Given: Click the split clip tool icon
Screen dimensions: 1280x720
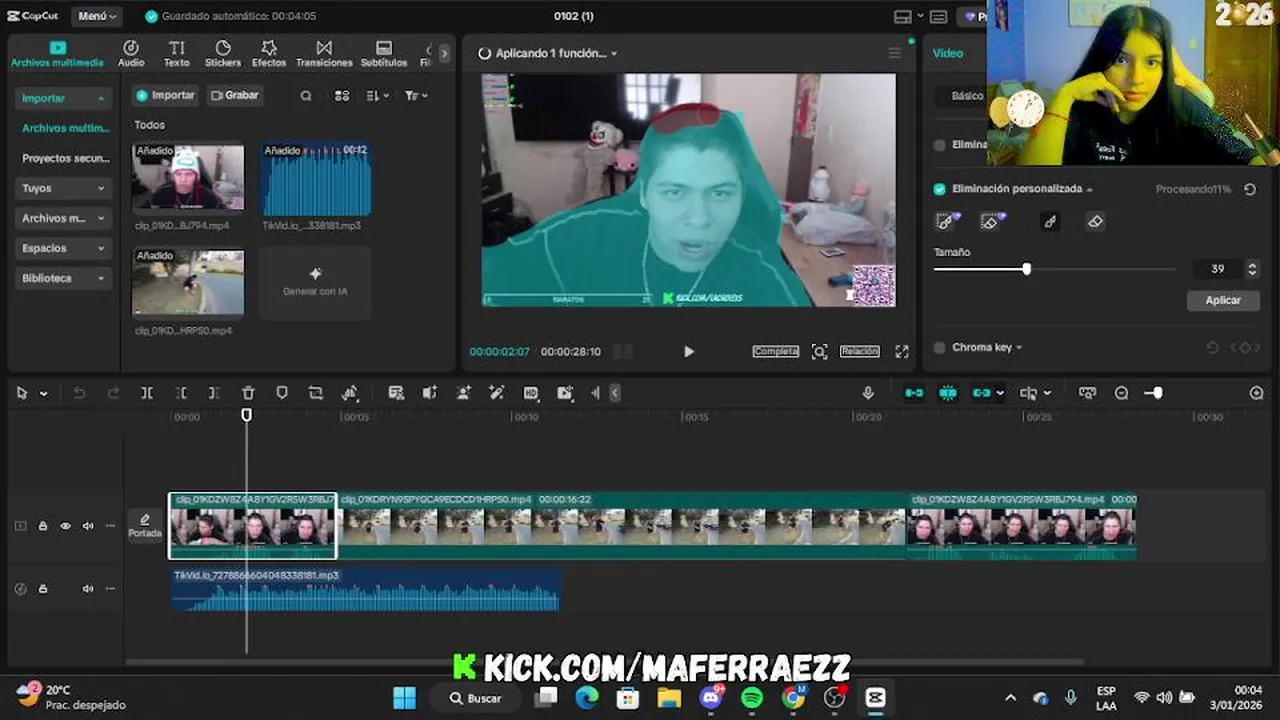Looking at the screenshot, I should (147, 393).
